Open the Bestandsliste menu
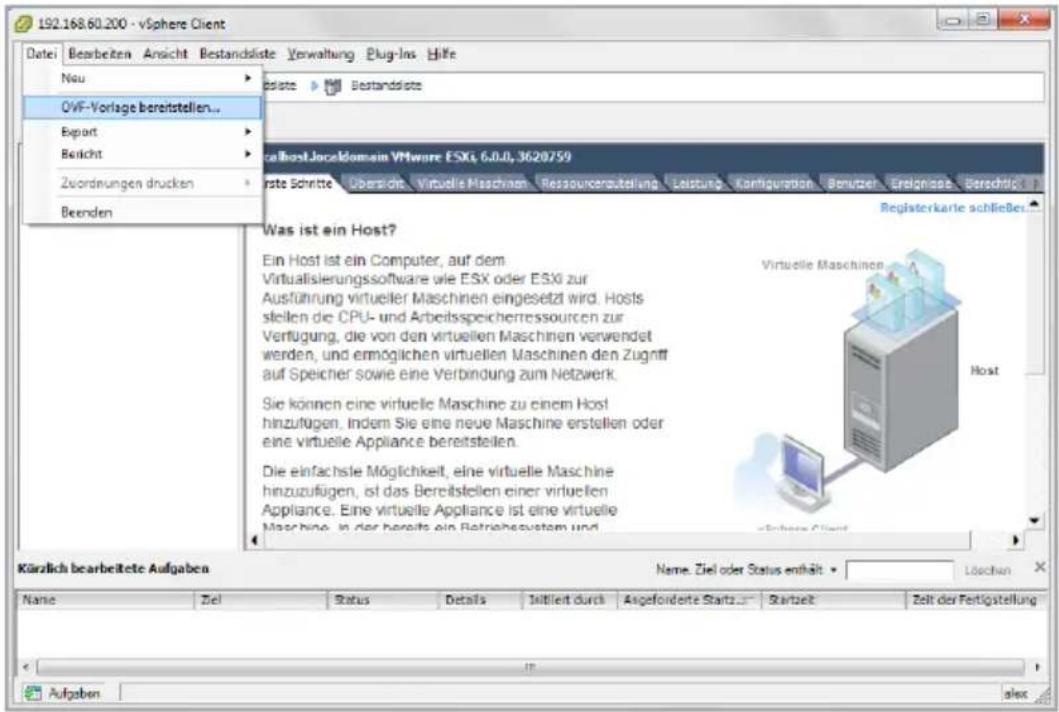 click(x=237, y=53)
